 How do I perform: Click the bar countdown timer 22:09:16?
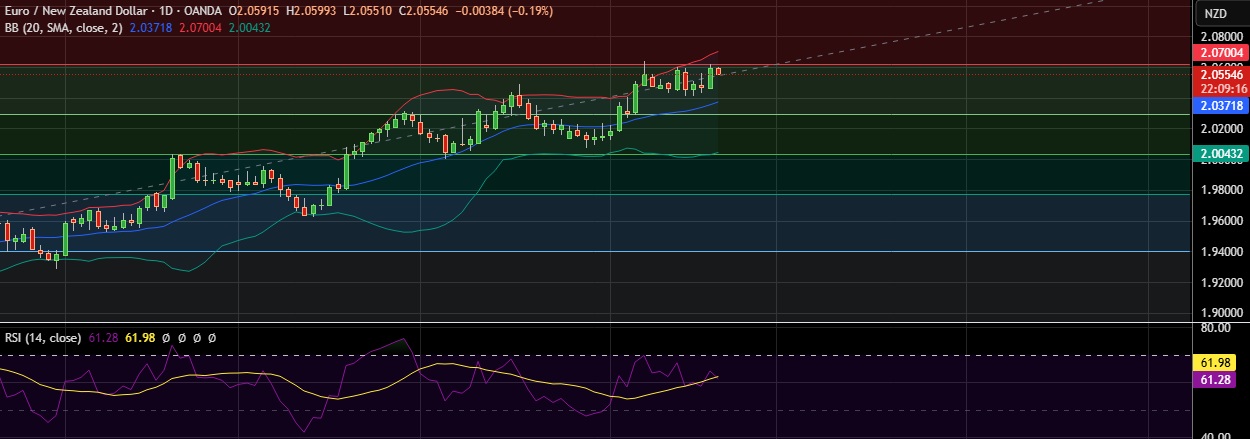1221,88
